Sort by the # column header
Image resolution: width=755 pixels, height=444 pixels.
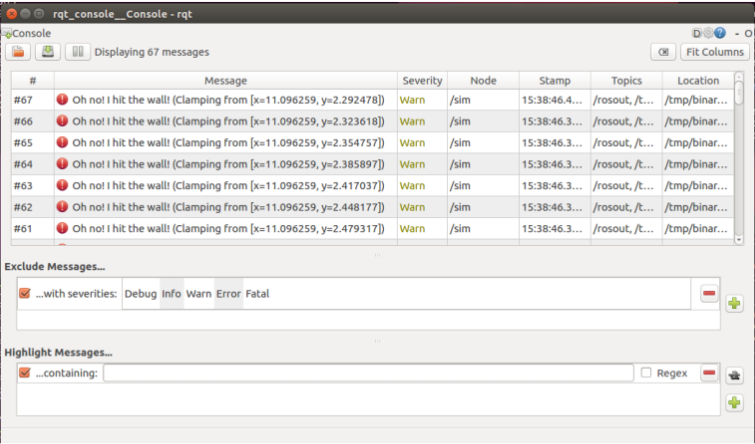[33, 80]
